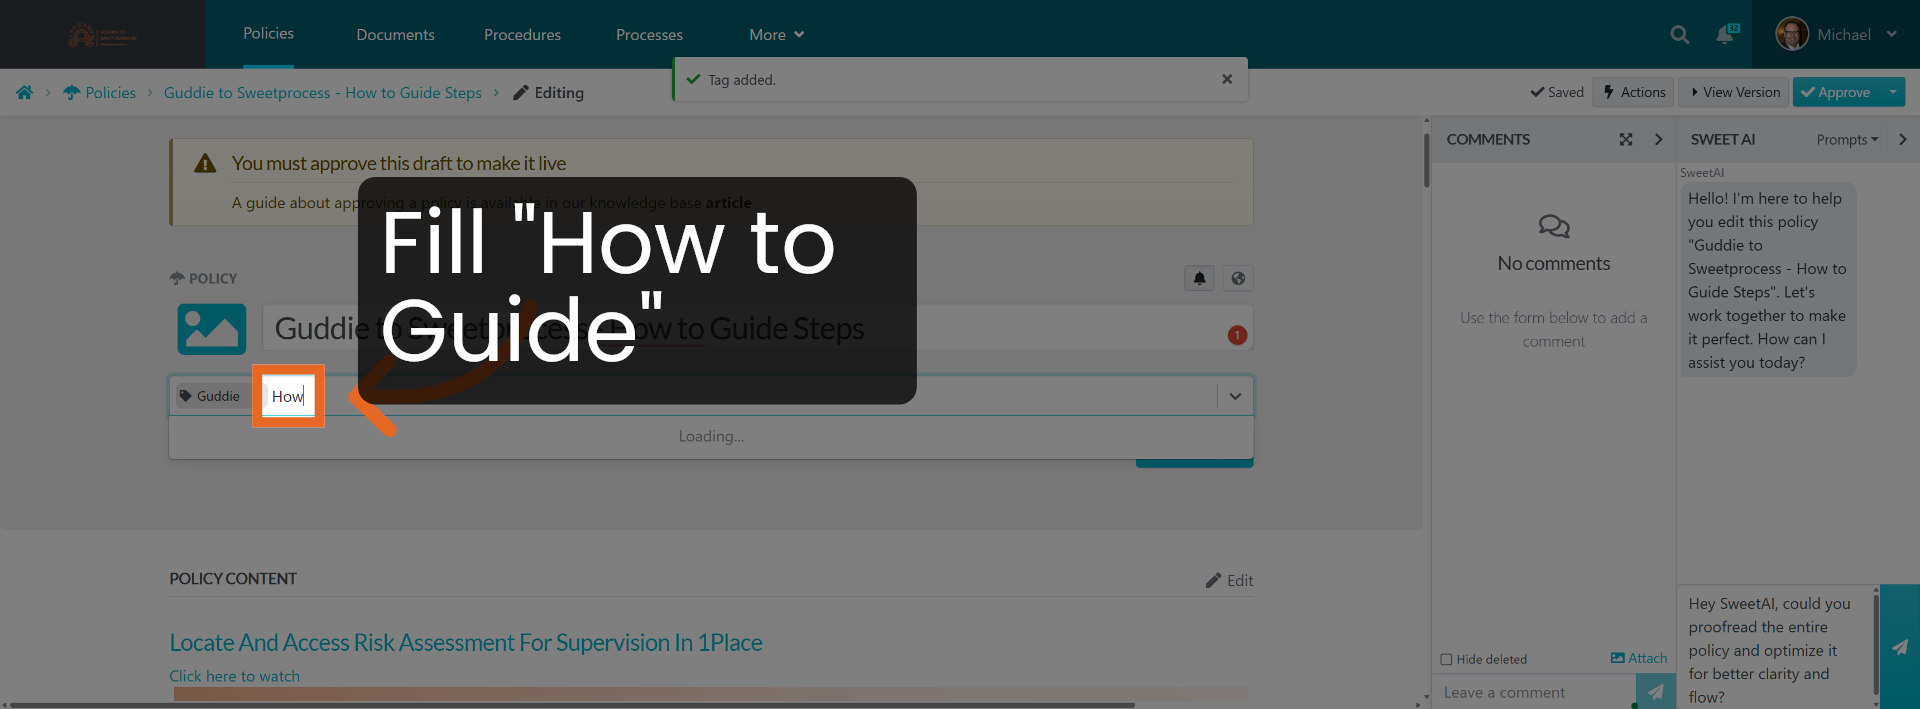Viewport: 1920px width, 709px height.
Task: Go to the Processes tab
Action: pos(649,35)
